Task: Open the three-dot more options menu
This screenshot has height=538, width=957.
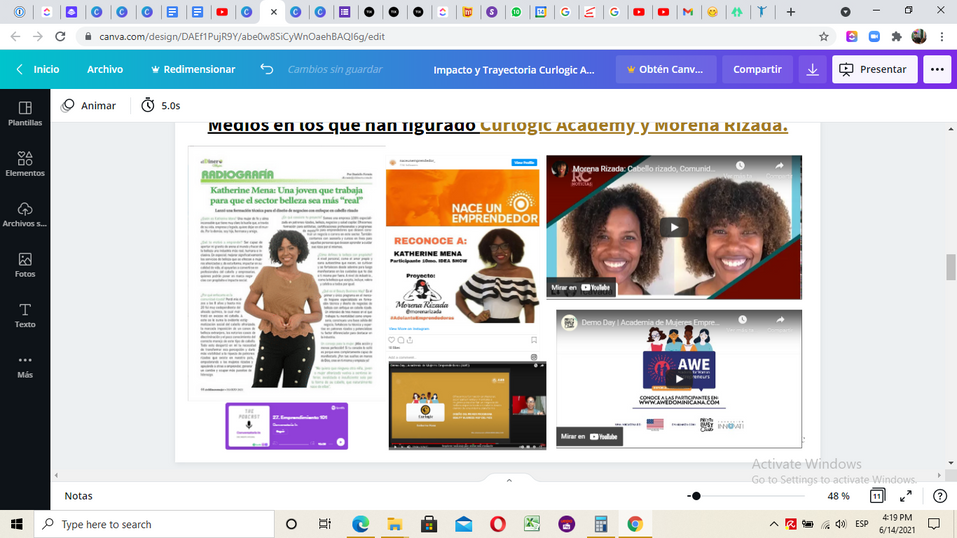Action: point(937,70)
